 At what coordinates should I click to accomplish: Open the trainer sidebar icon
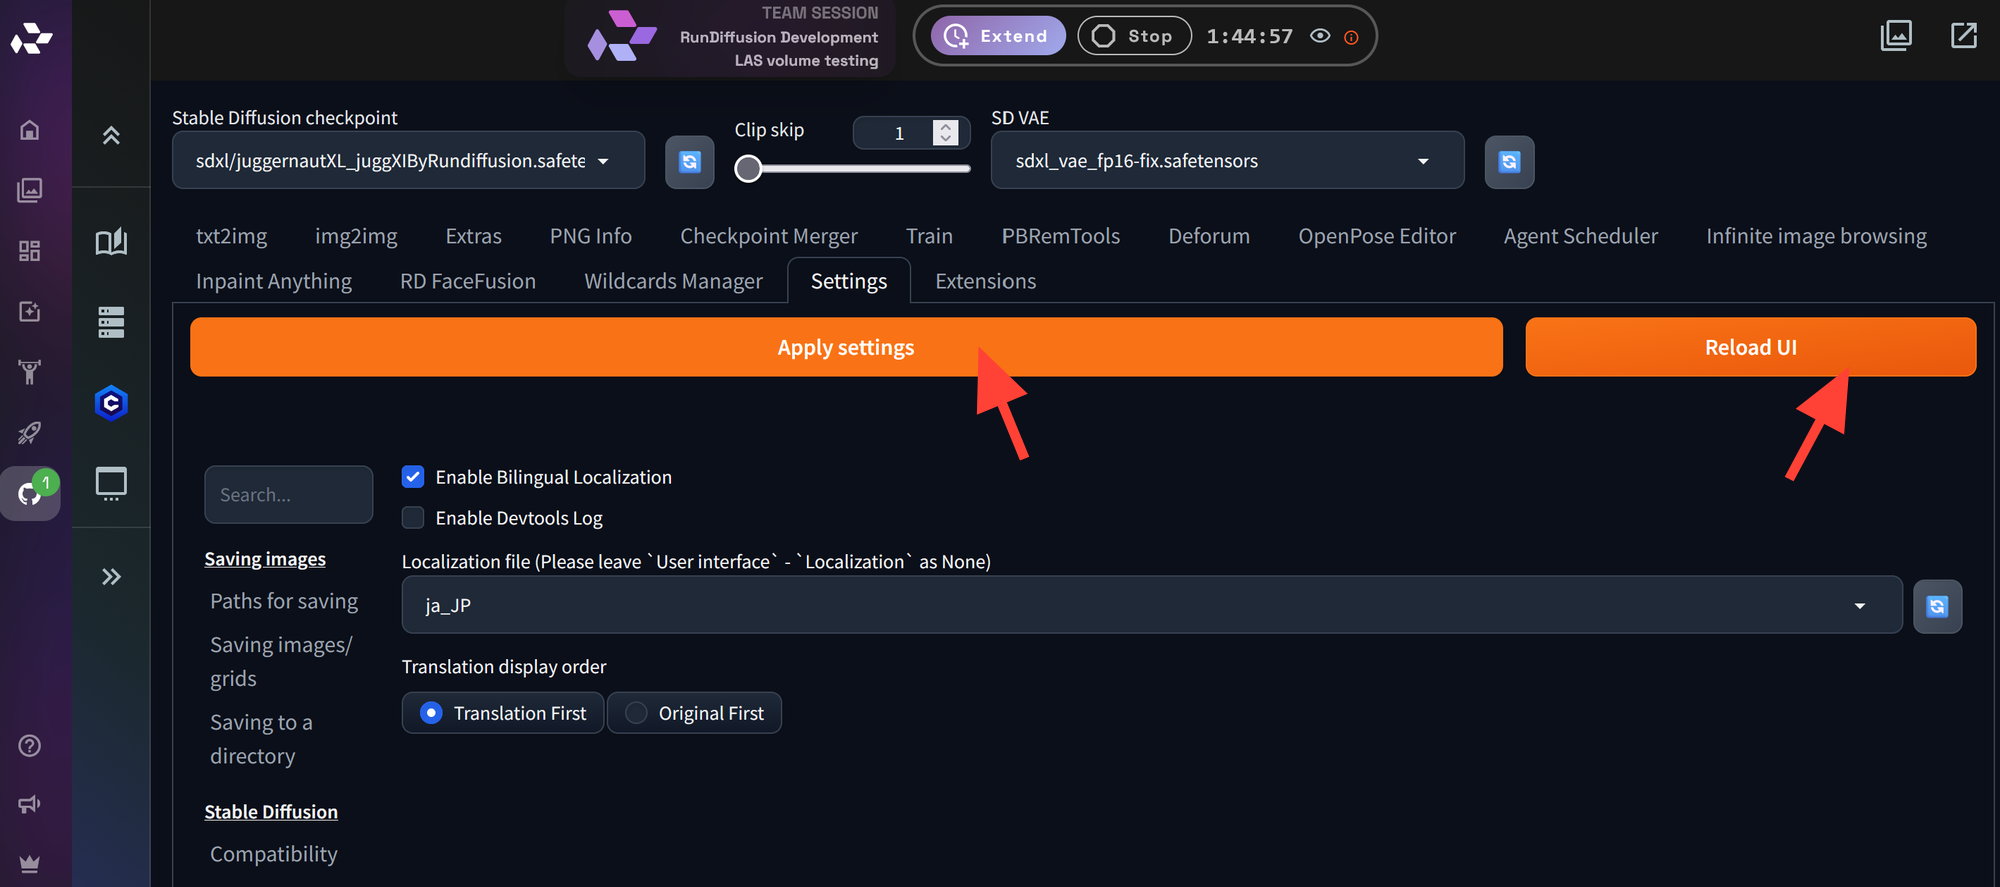coord(30,372)
